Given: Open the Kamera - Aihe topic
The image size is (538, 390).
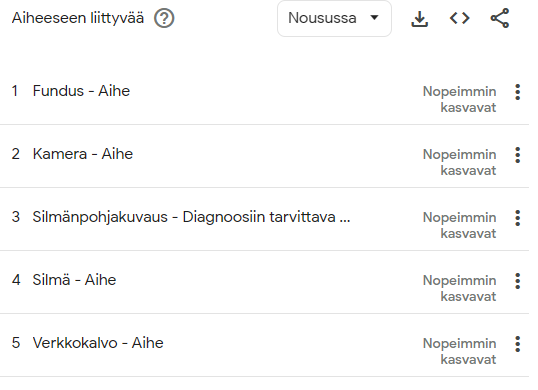Looking at the screenshot, I should (83, 154).
